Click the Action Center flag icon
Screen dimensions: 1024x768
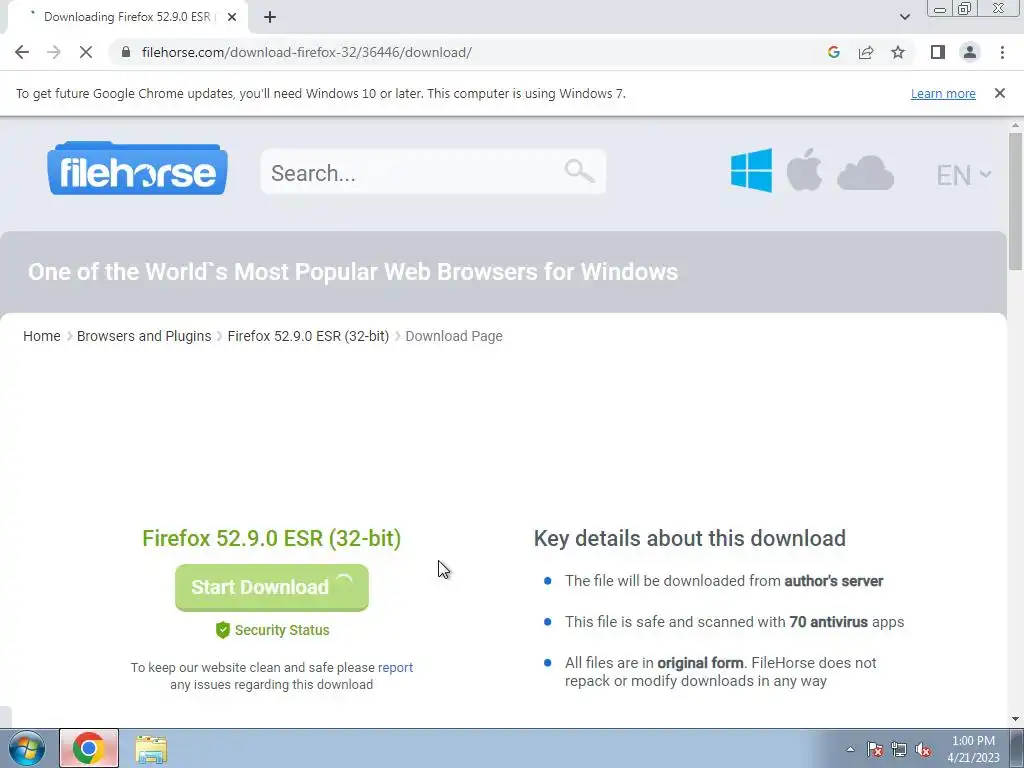tap(874, 749)
